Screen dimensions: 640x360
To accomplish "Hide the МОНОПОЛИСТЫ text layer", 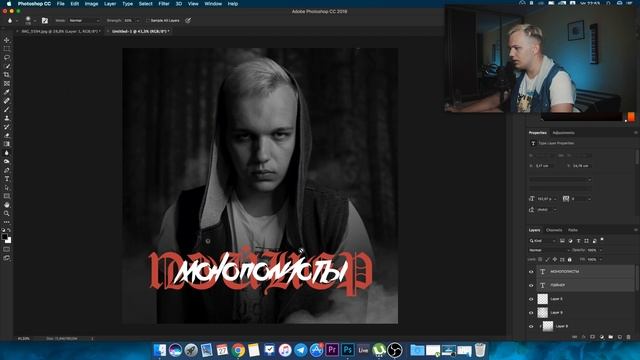I will pos(531,272).
